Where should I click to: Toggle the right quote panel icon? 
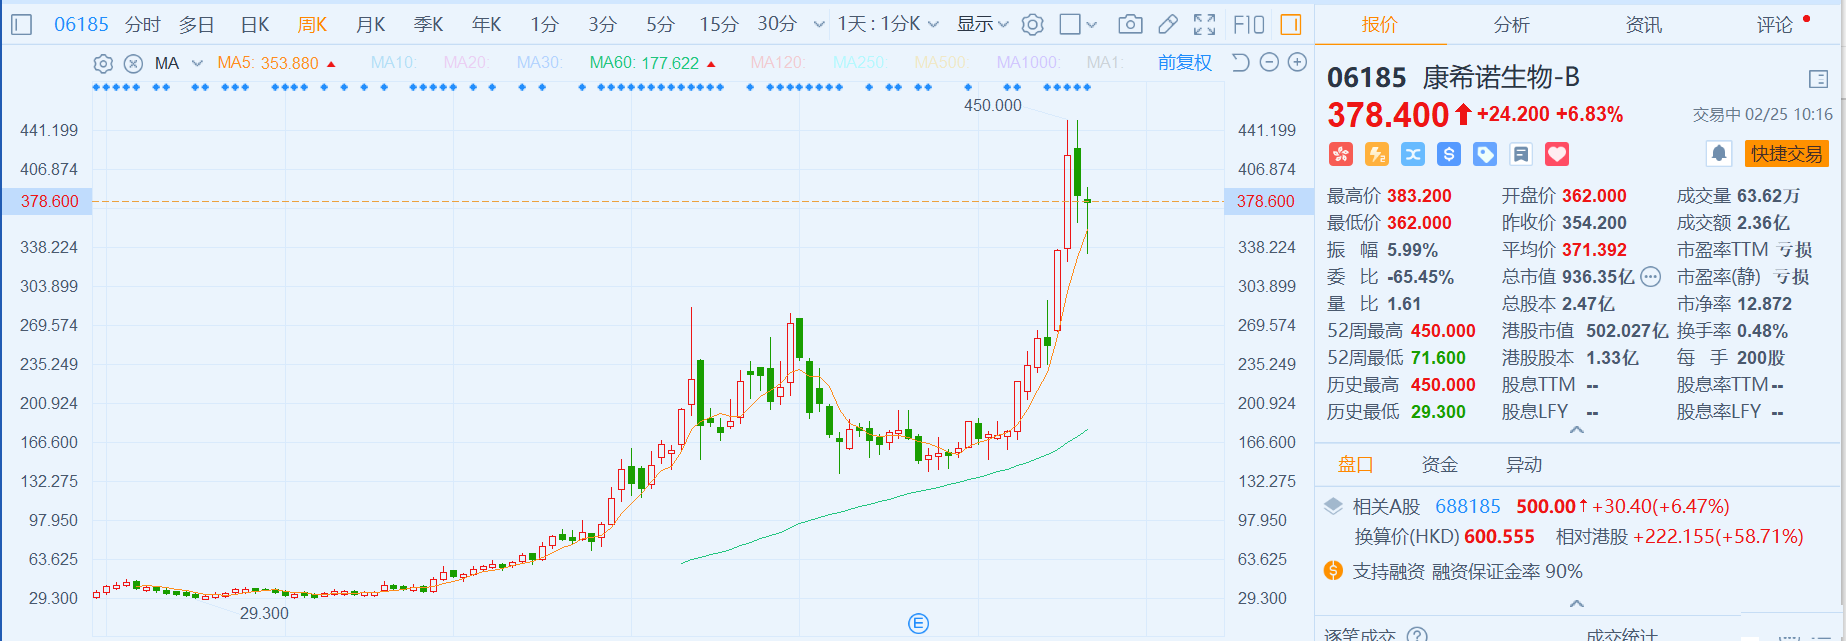click(1291, 24)
